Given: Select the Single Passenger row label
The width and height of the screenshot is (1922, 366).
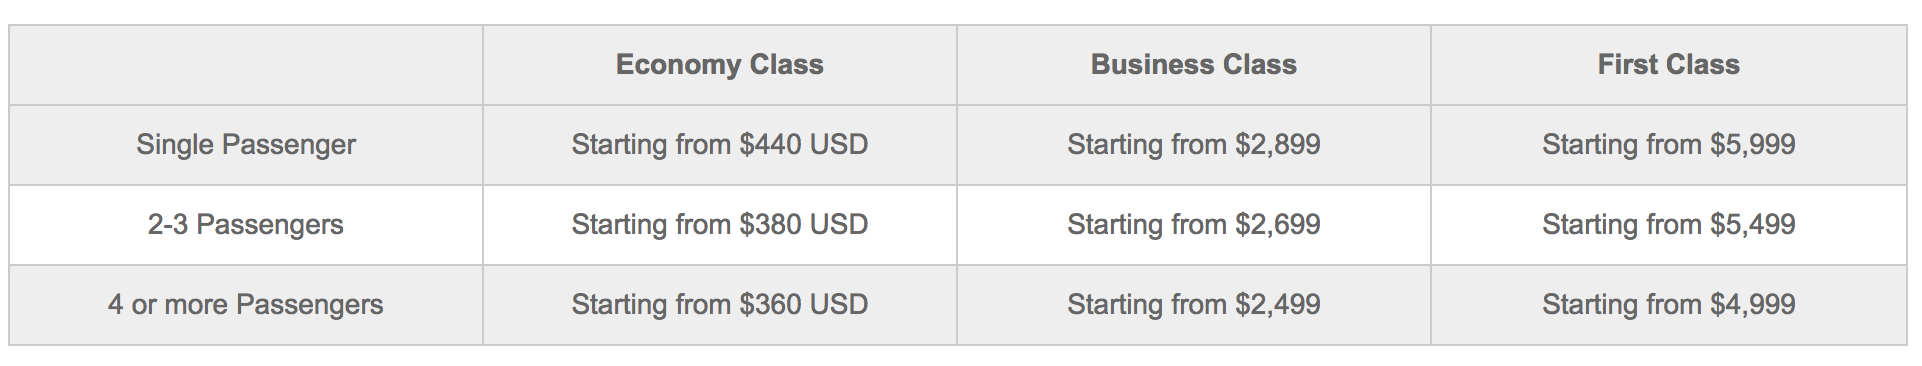Looking at the screenshot, I should click(x=246, y=145).
